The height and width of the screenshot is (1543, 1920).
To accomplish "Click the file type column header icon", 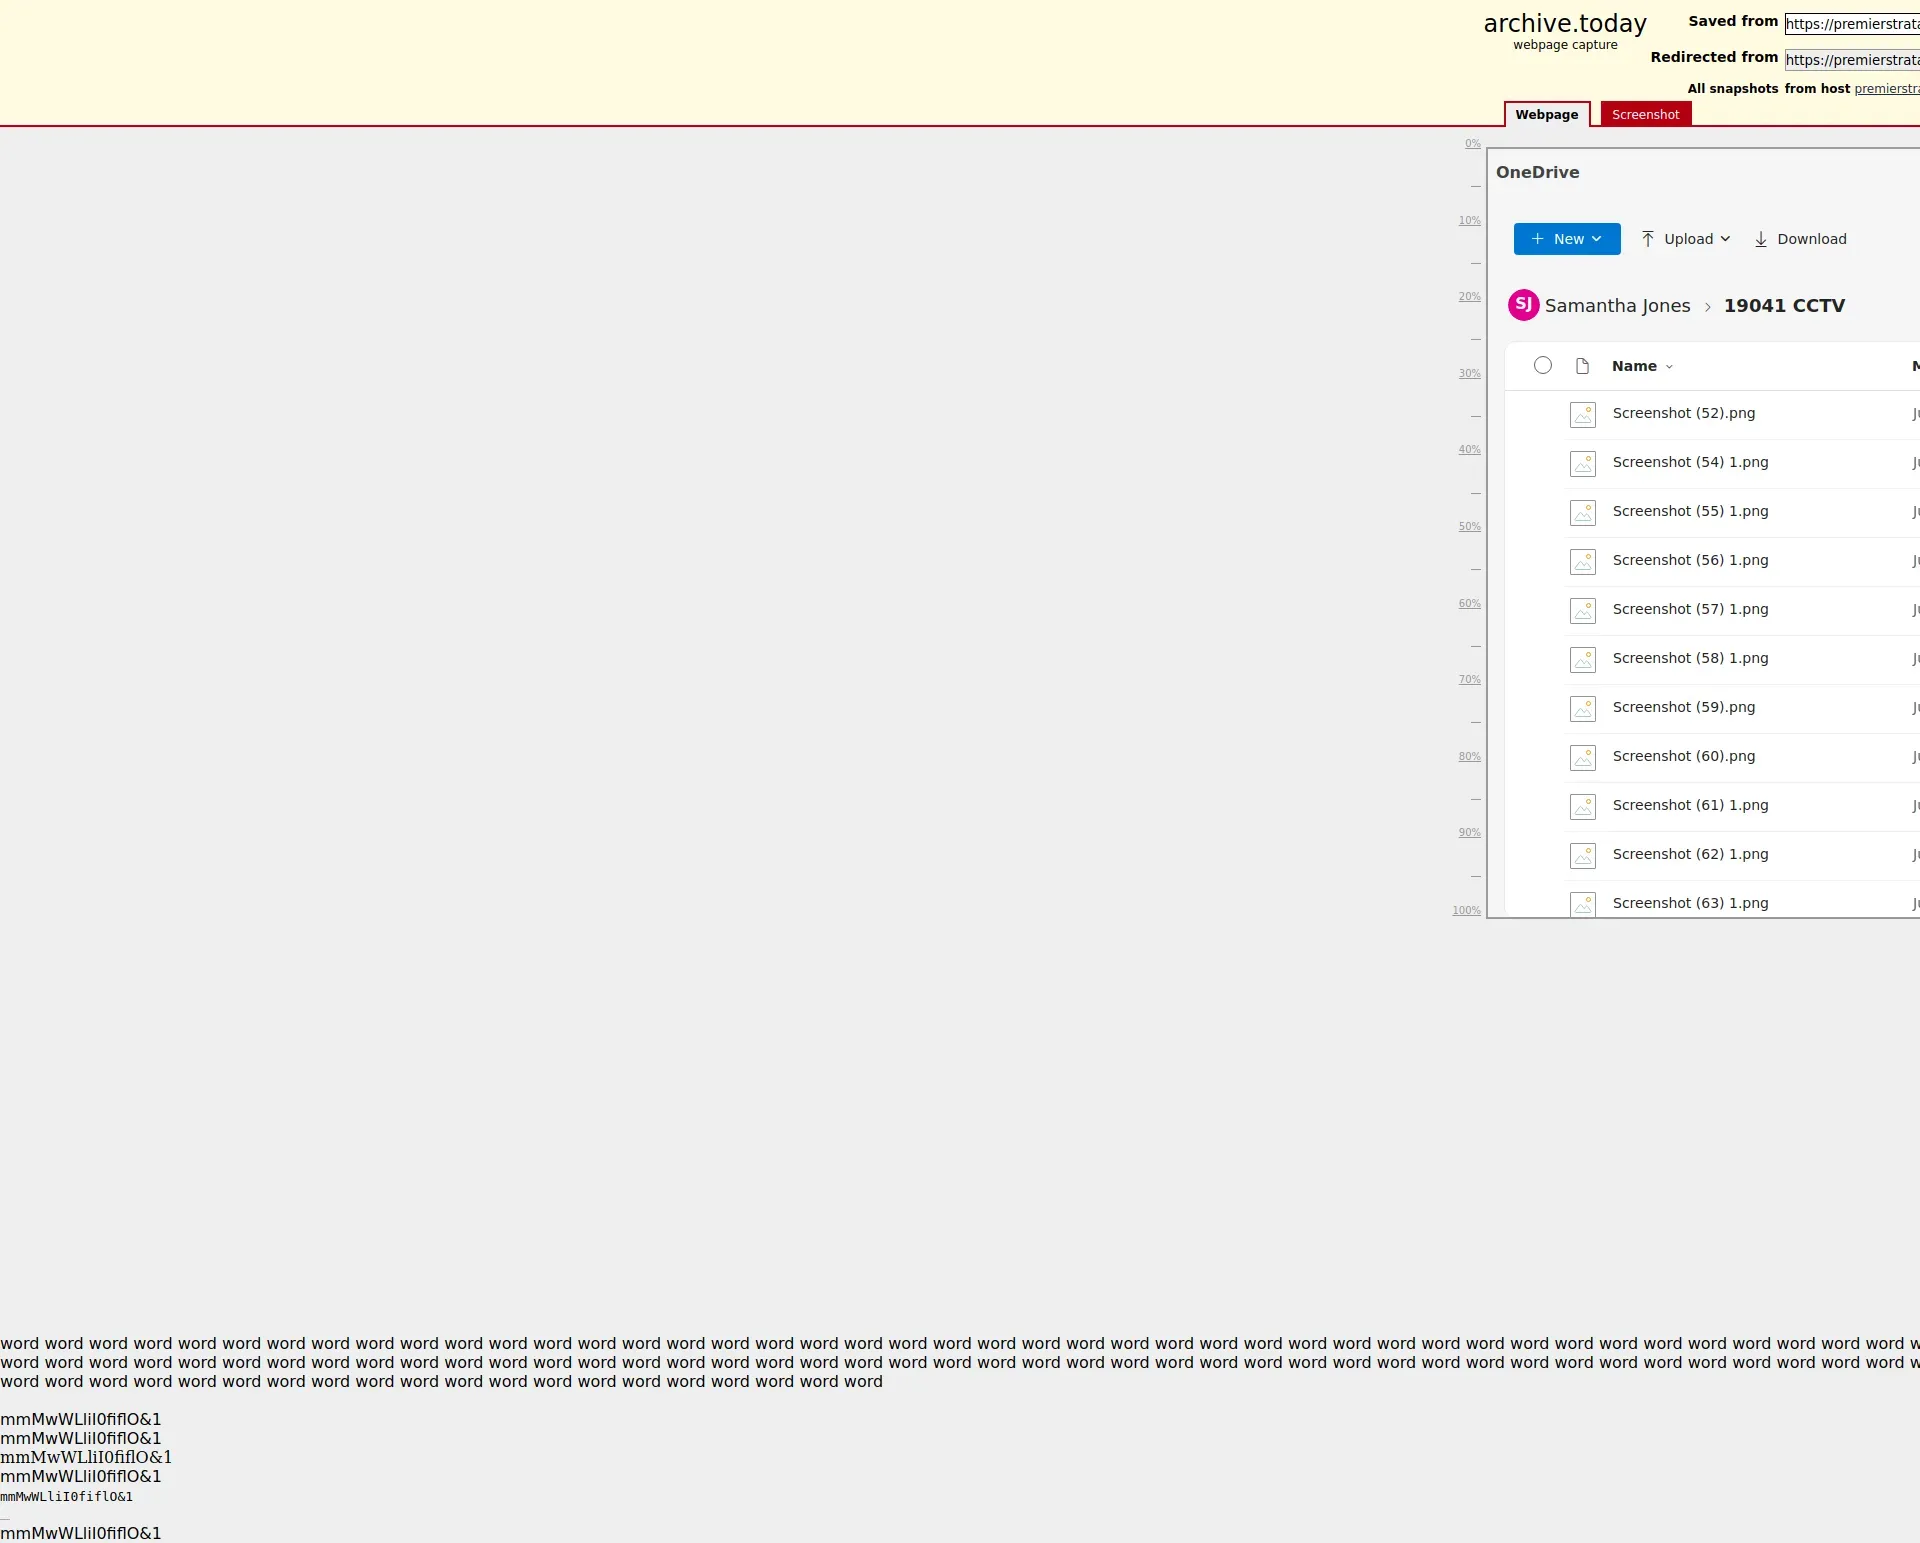I will [x=1582, y=366].
